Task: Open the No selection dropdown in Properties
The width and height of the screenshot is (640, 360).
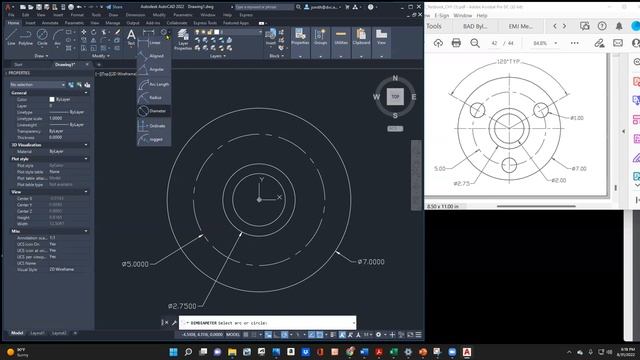Action: (x=37, y=84)
